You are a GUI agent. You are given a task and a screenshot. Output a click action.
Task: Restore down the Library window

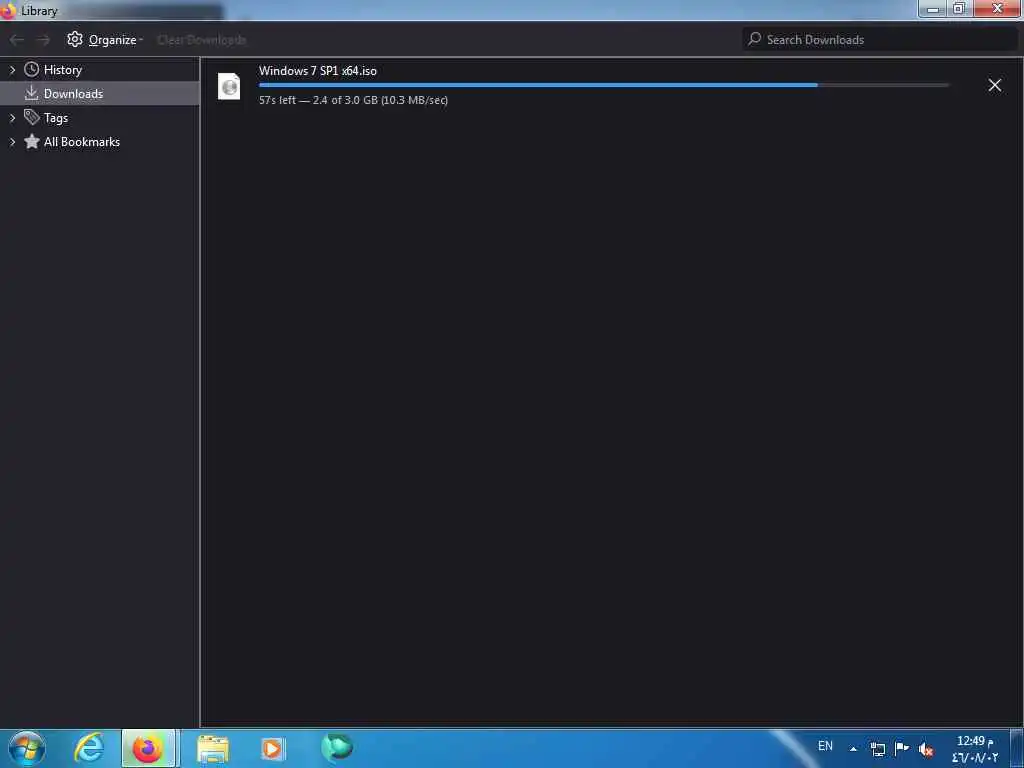pyautogui.click(x=959, y=9)
